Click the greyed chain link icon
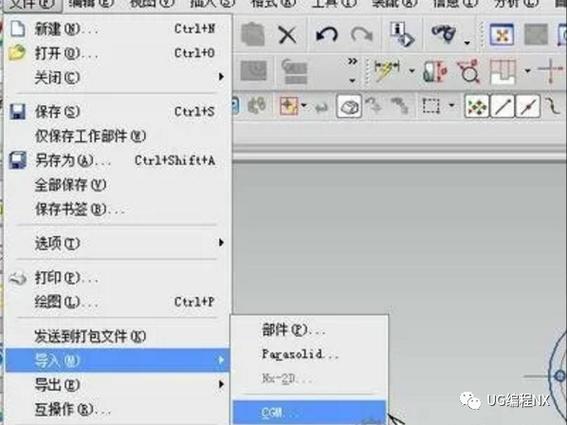The height and width of the screenshot is (425, 567). [400, 105]
